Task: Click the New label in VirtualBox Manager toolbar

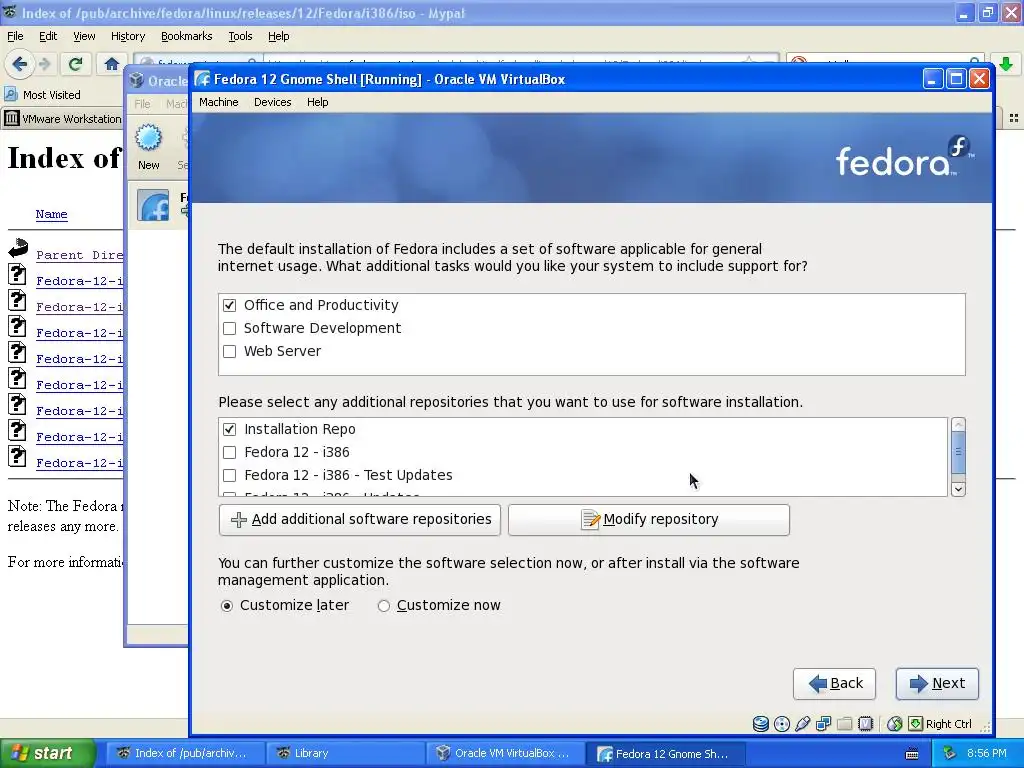Action: [x=148, y=165]
